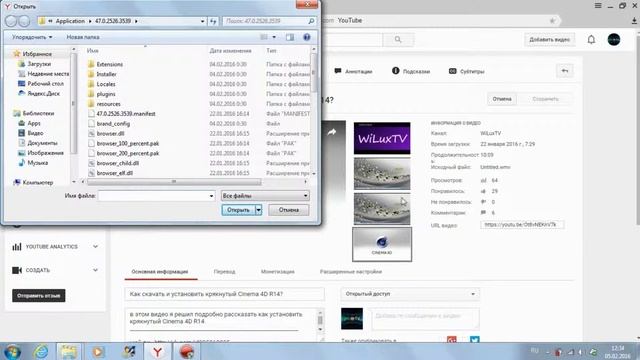Select Yandex.Disk in the sidebar

tap(40, 93)
